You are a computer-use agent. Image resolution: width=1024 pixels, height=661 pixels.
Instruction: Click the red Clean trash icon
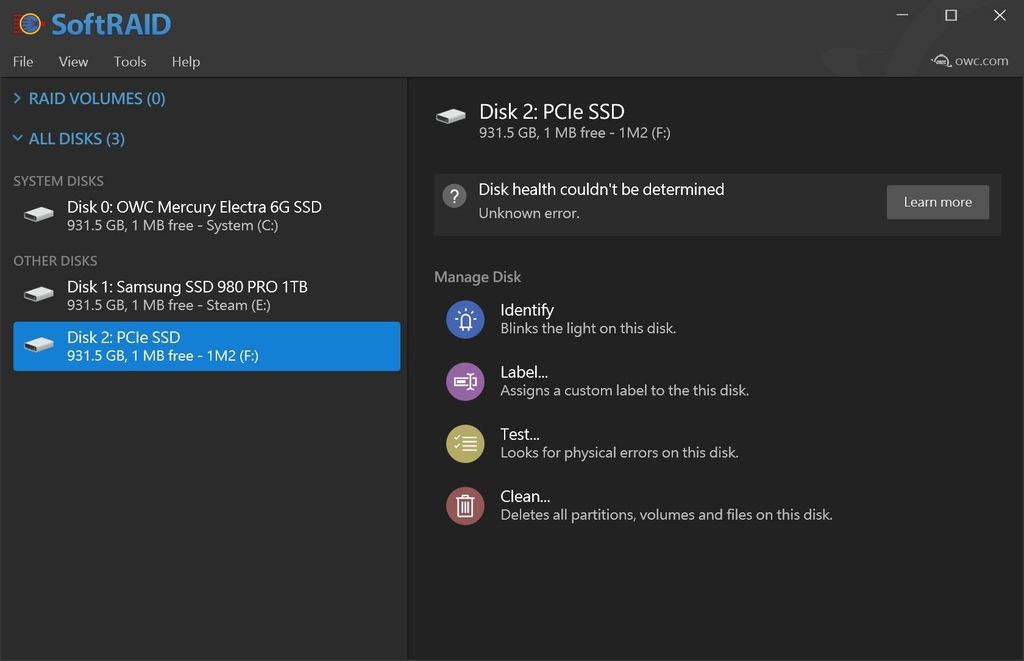tap(465, 506)
